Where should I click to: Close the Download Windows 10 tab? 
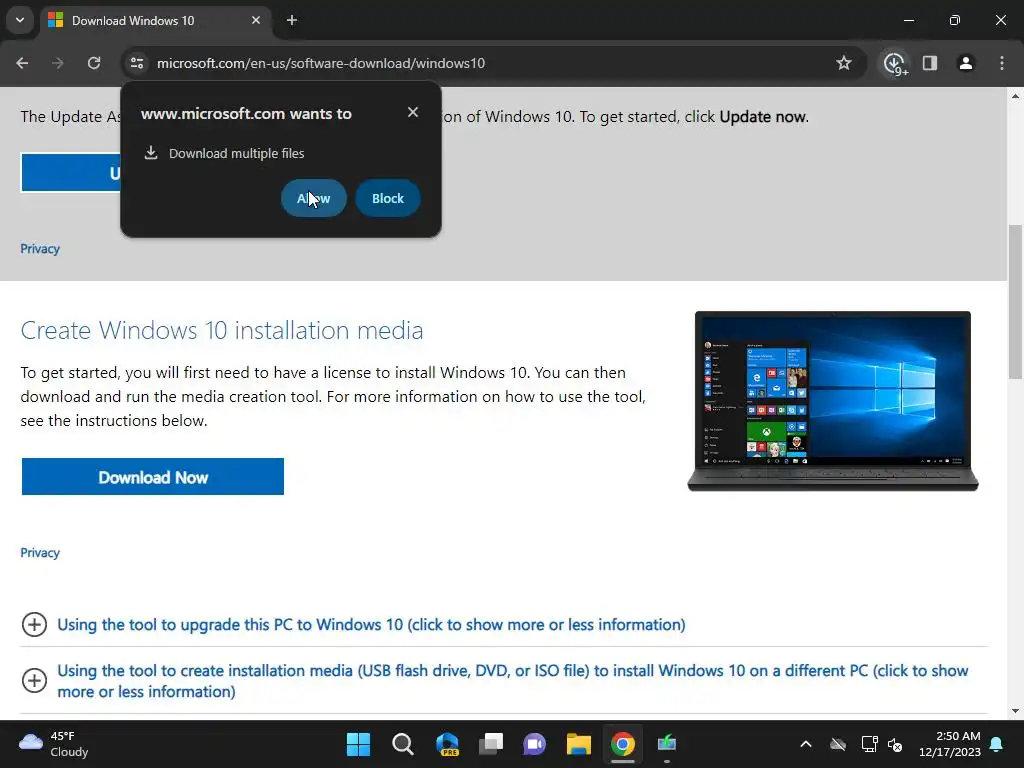[x=256, y=20]
